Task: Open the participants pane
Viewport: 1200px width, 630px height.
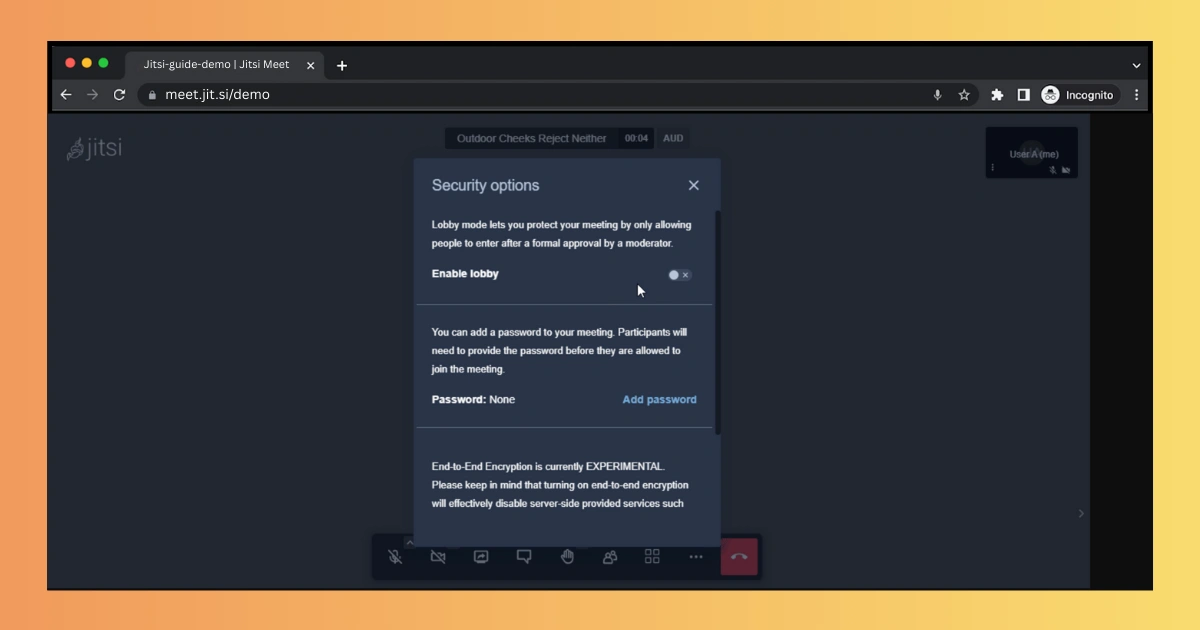Action: coord(610,557)
